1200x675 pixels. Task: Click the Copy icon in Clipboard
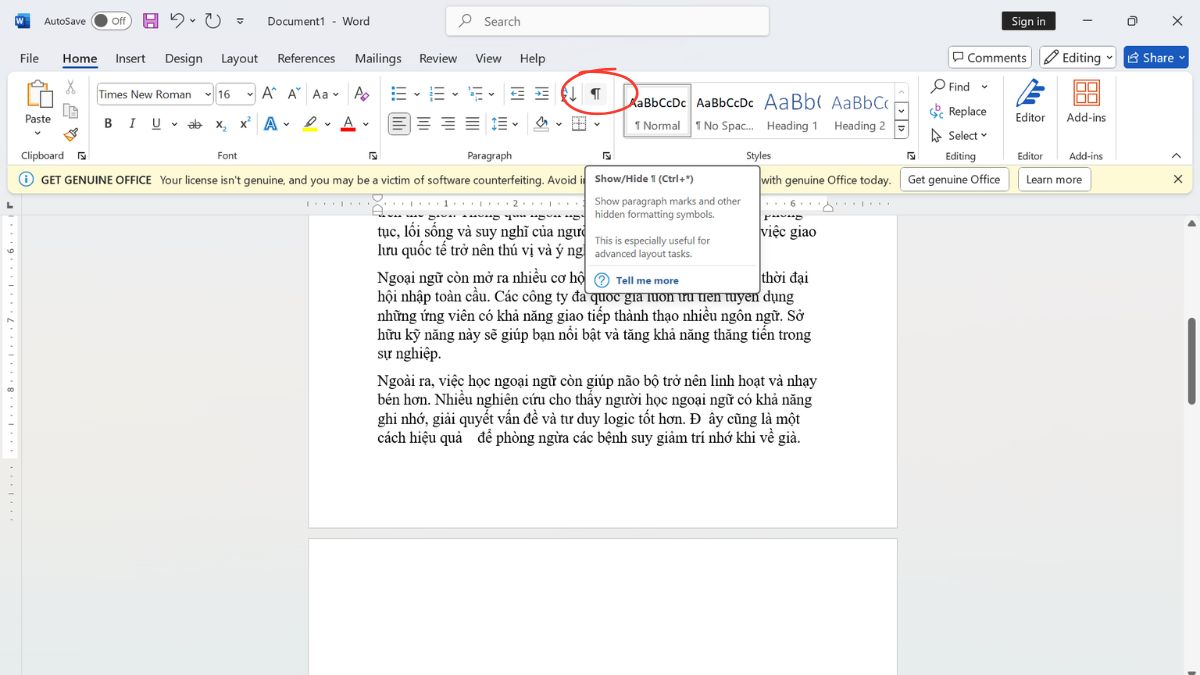tap(70, 111)
